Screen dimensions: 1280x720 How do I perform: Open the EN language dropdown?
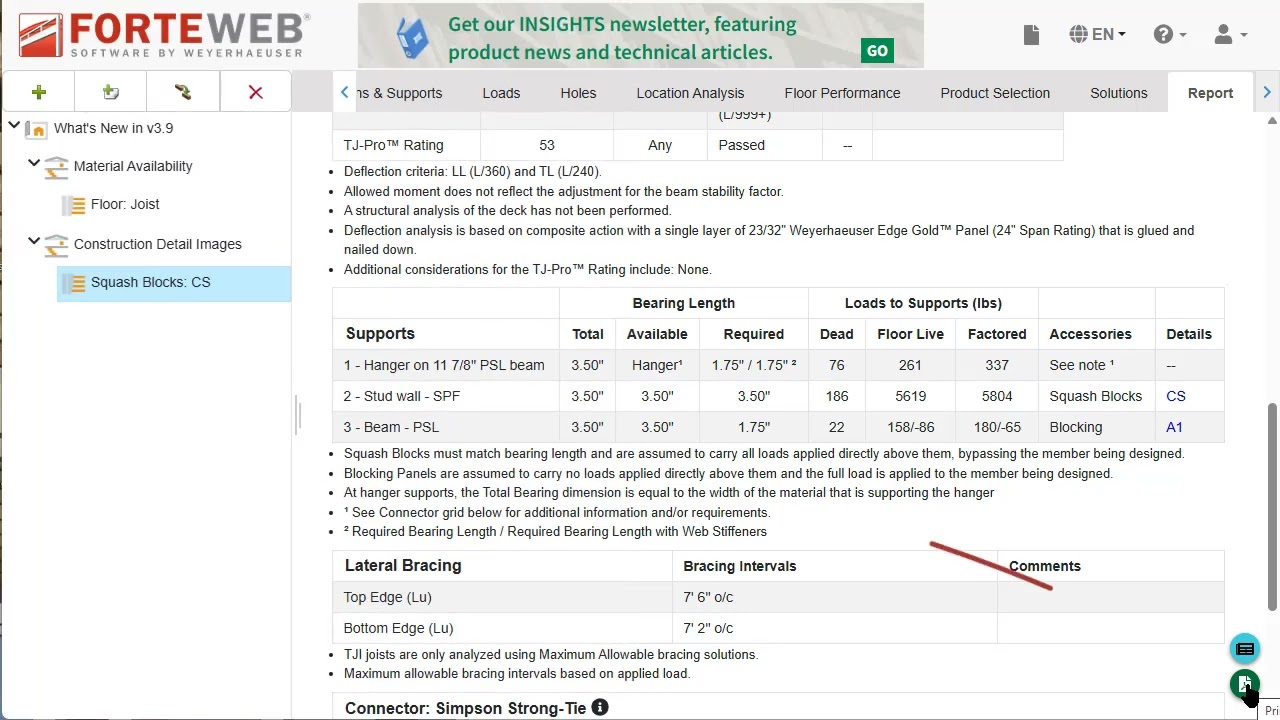(x=1097, y=35)
